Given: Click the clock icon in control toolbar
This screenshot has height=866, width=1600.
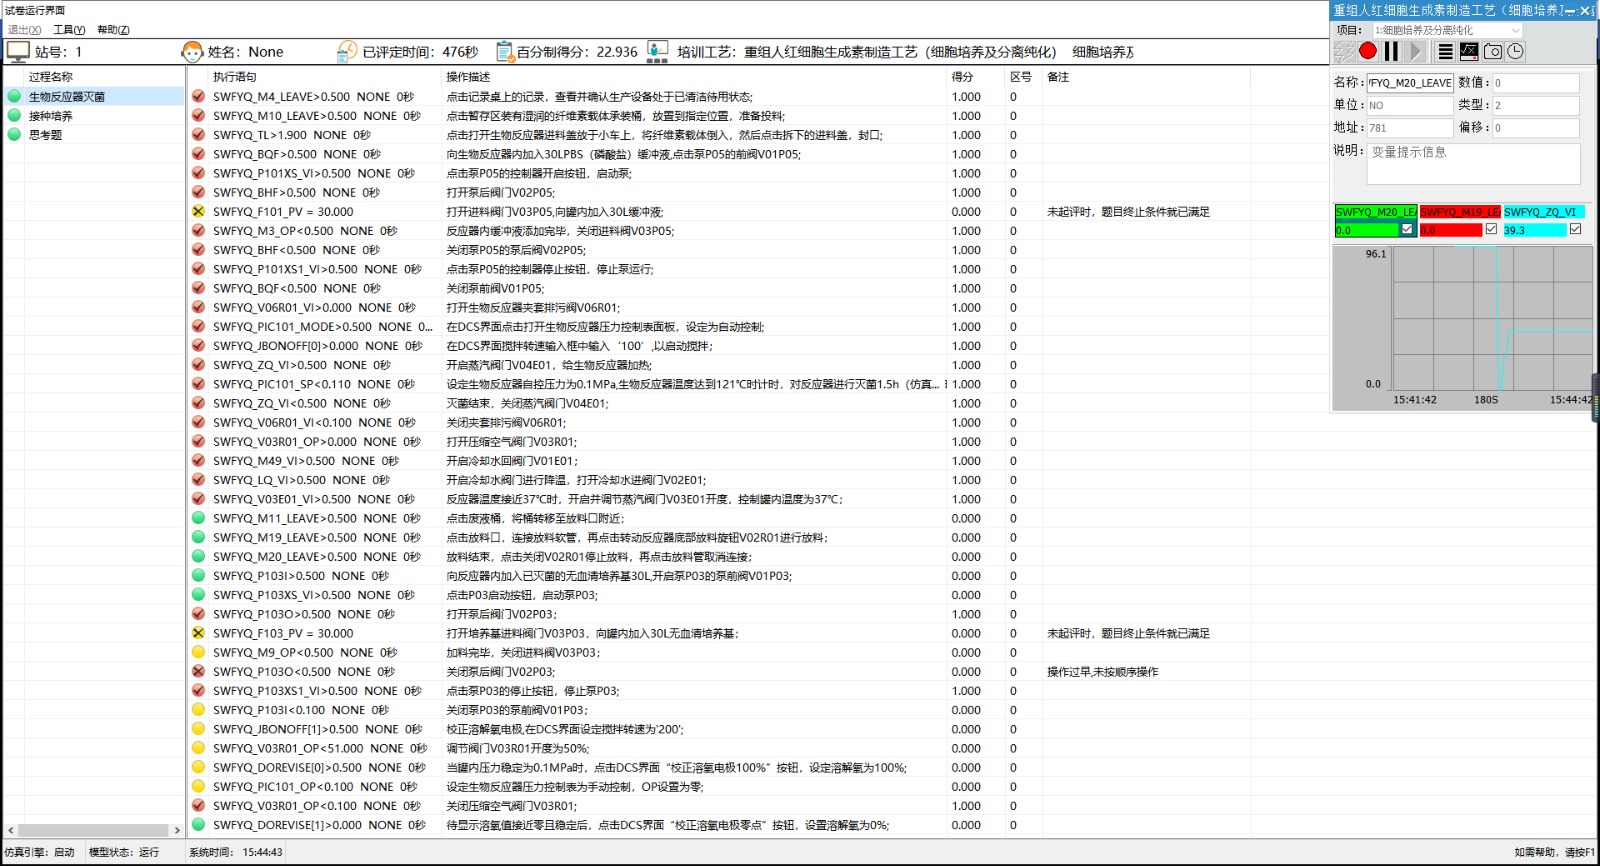Looking at the screenshot, I should (x=1516, y=51).
